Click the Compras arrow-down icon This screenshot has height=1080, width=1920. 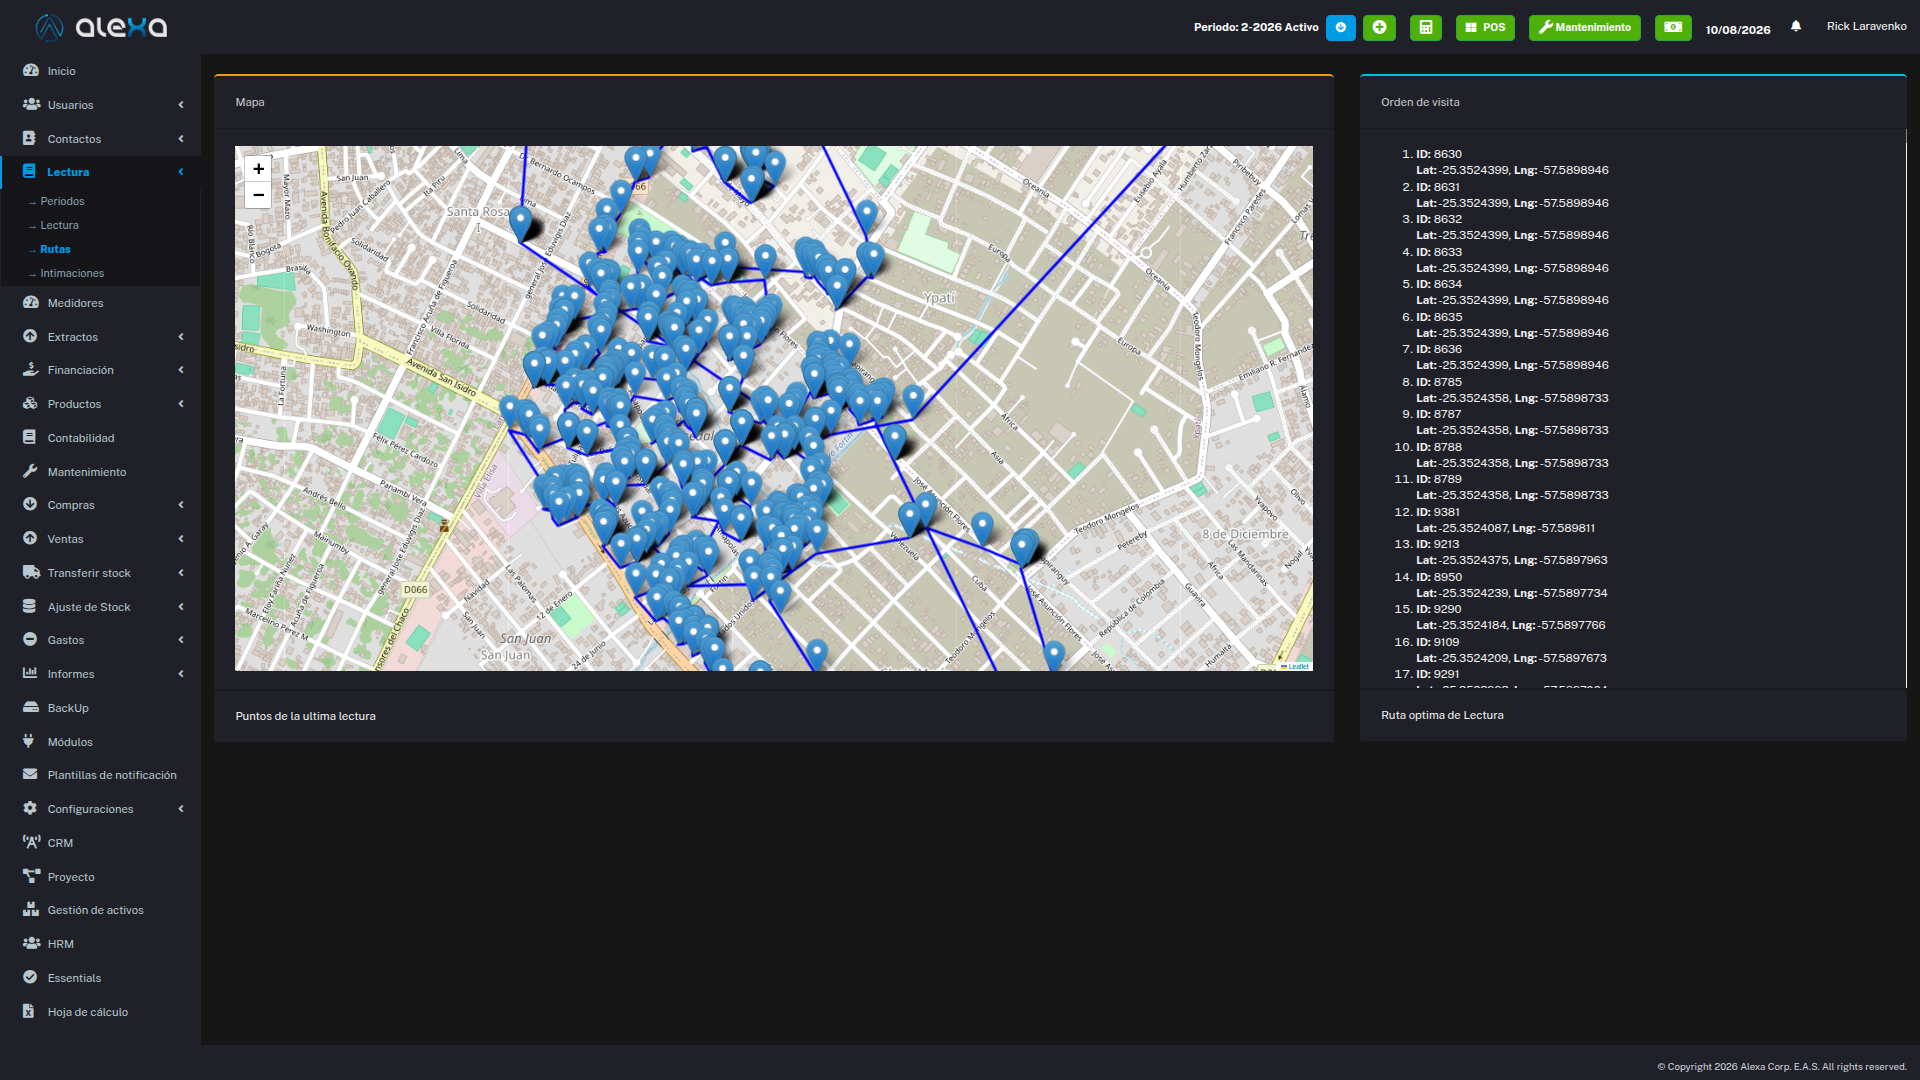(x=30, y=505)
